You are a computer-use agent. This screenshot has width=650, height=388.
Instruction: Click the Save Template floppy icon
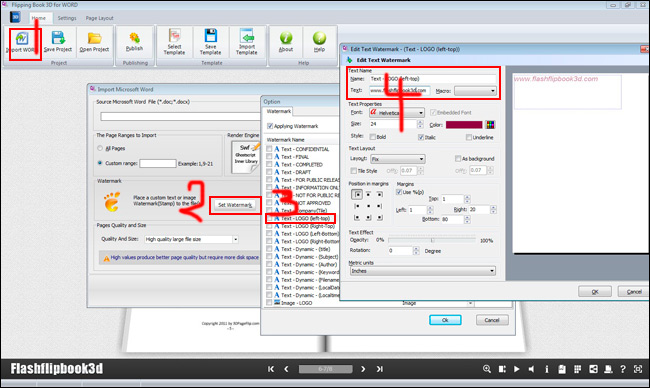[x=211, y=36]
